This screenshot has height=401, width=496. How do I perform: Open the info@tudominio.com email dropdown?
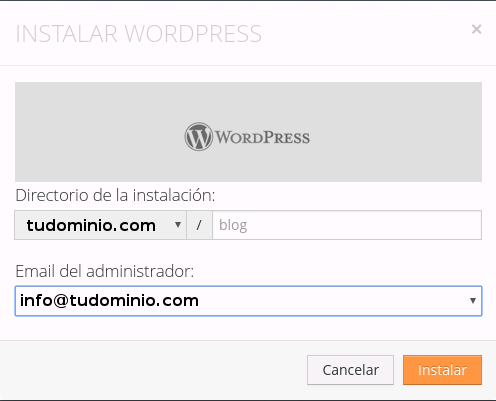[x=248, y=301]
